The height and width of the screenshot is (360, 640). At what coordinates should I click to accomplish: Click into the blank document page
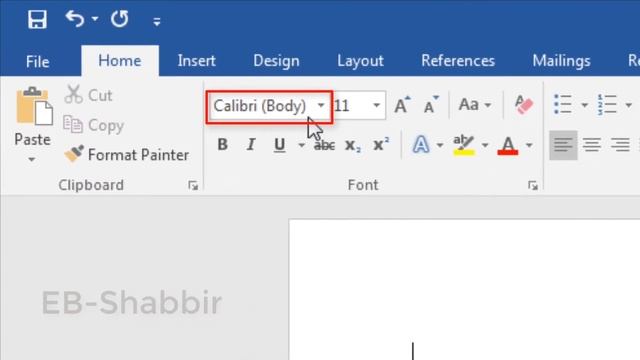[464, 290]
